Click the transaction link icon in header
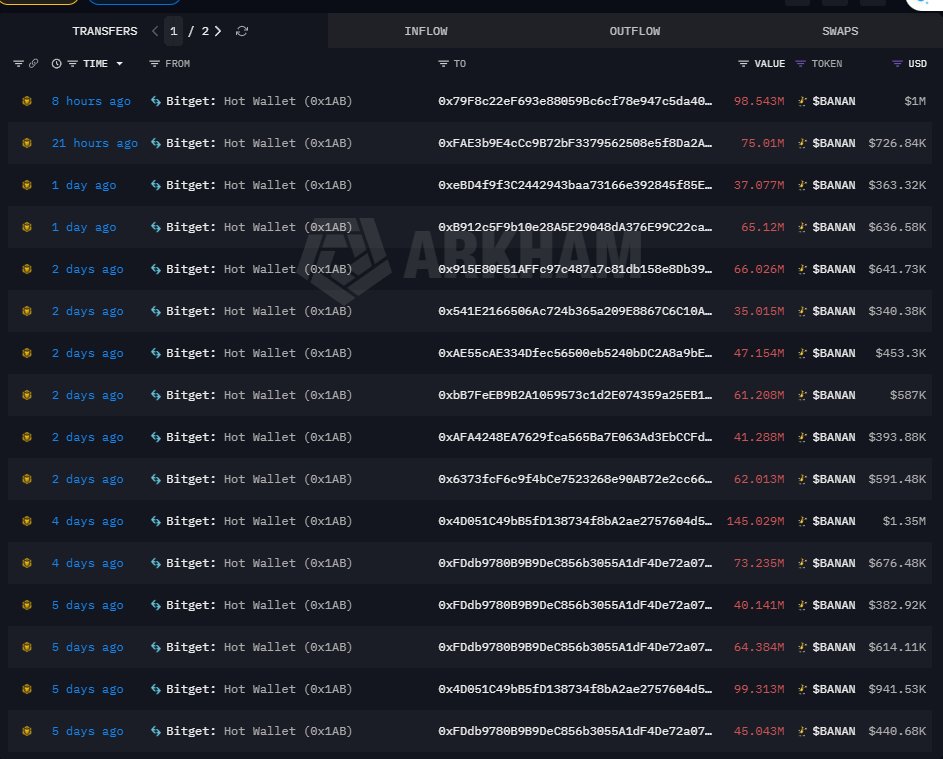 point(34,64)
